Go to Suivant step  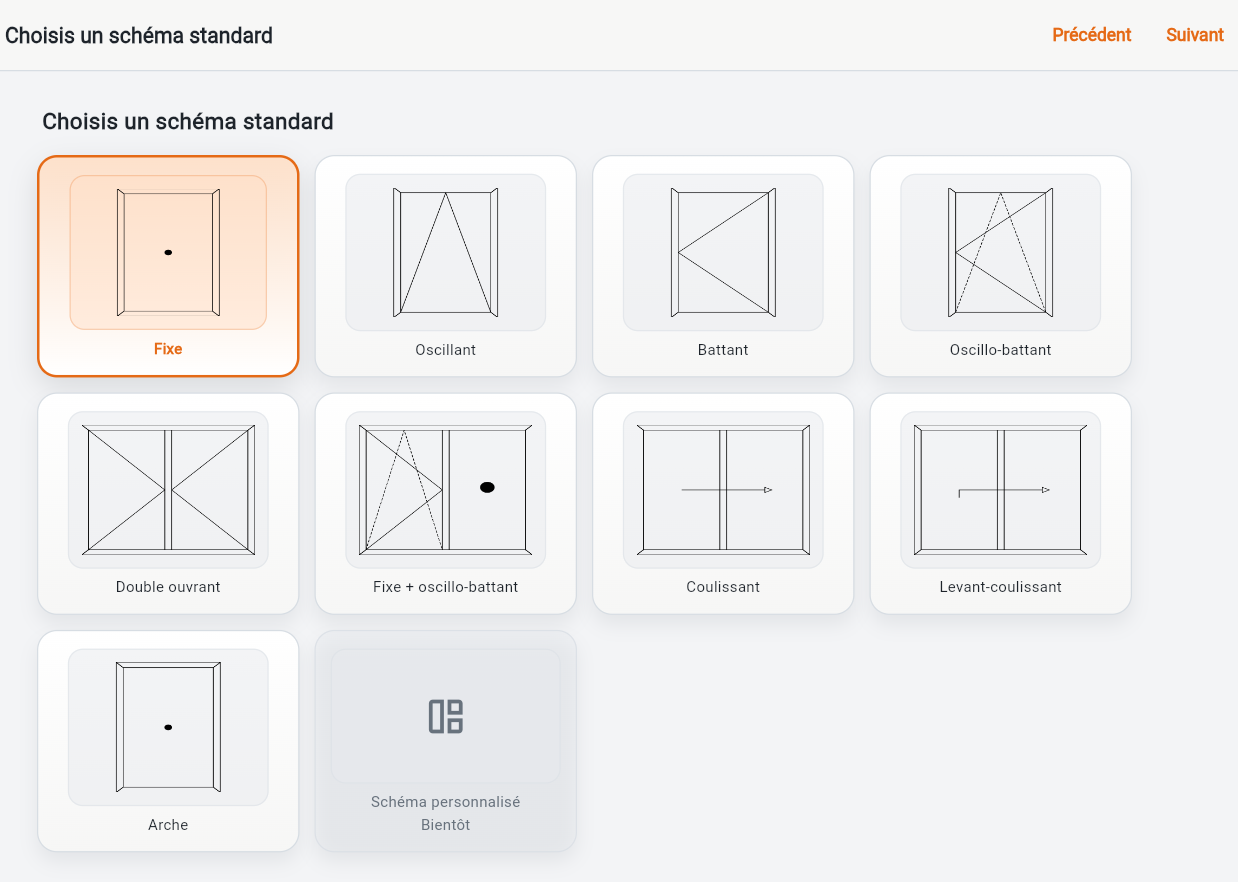pos(1195,35)
